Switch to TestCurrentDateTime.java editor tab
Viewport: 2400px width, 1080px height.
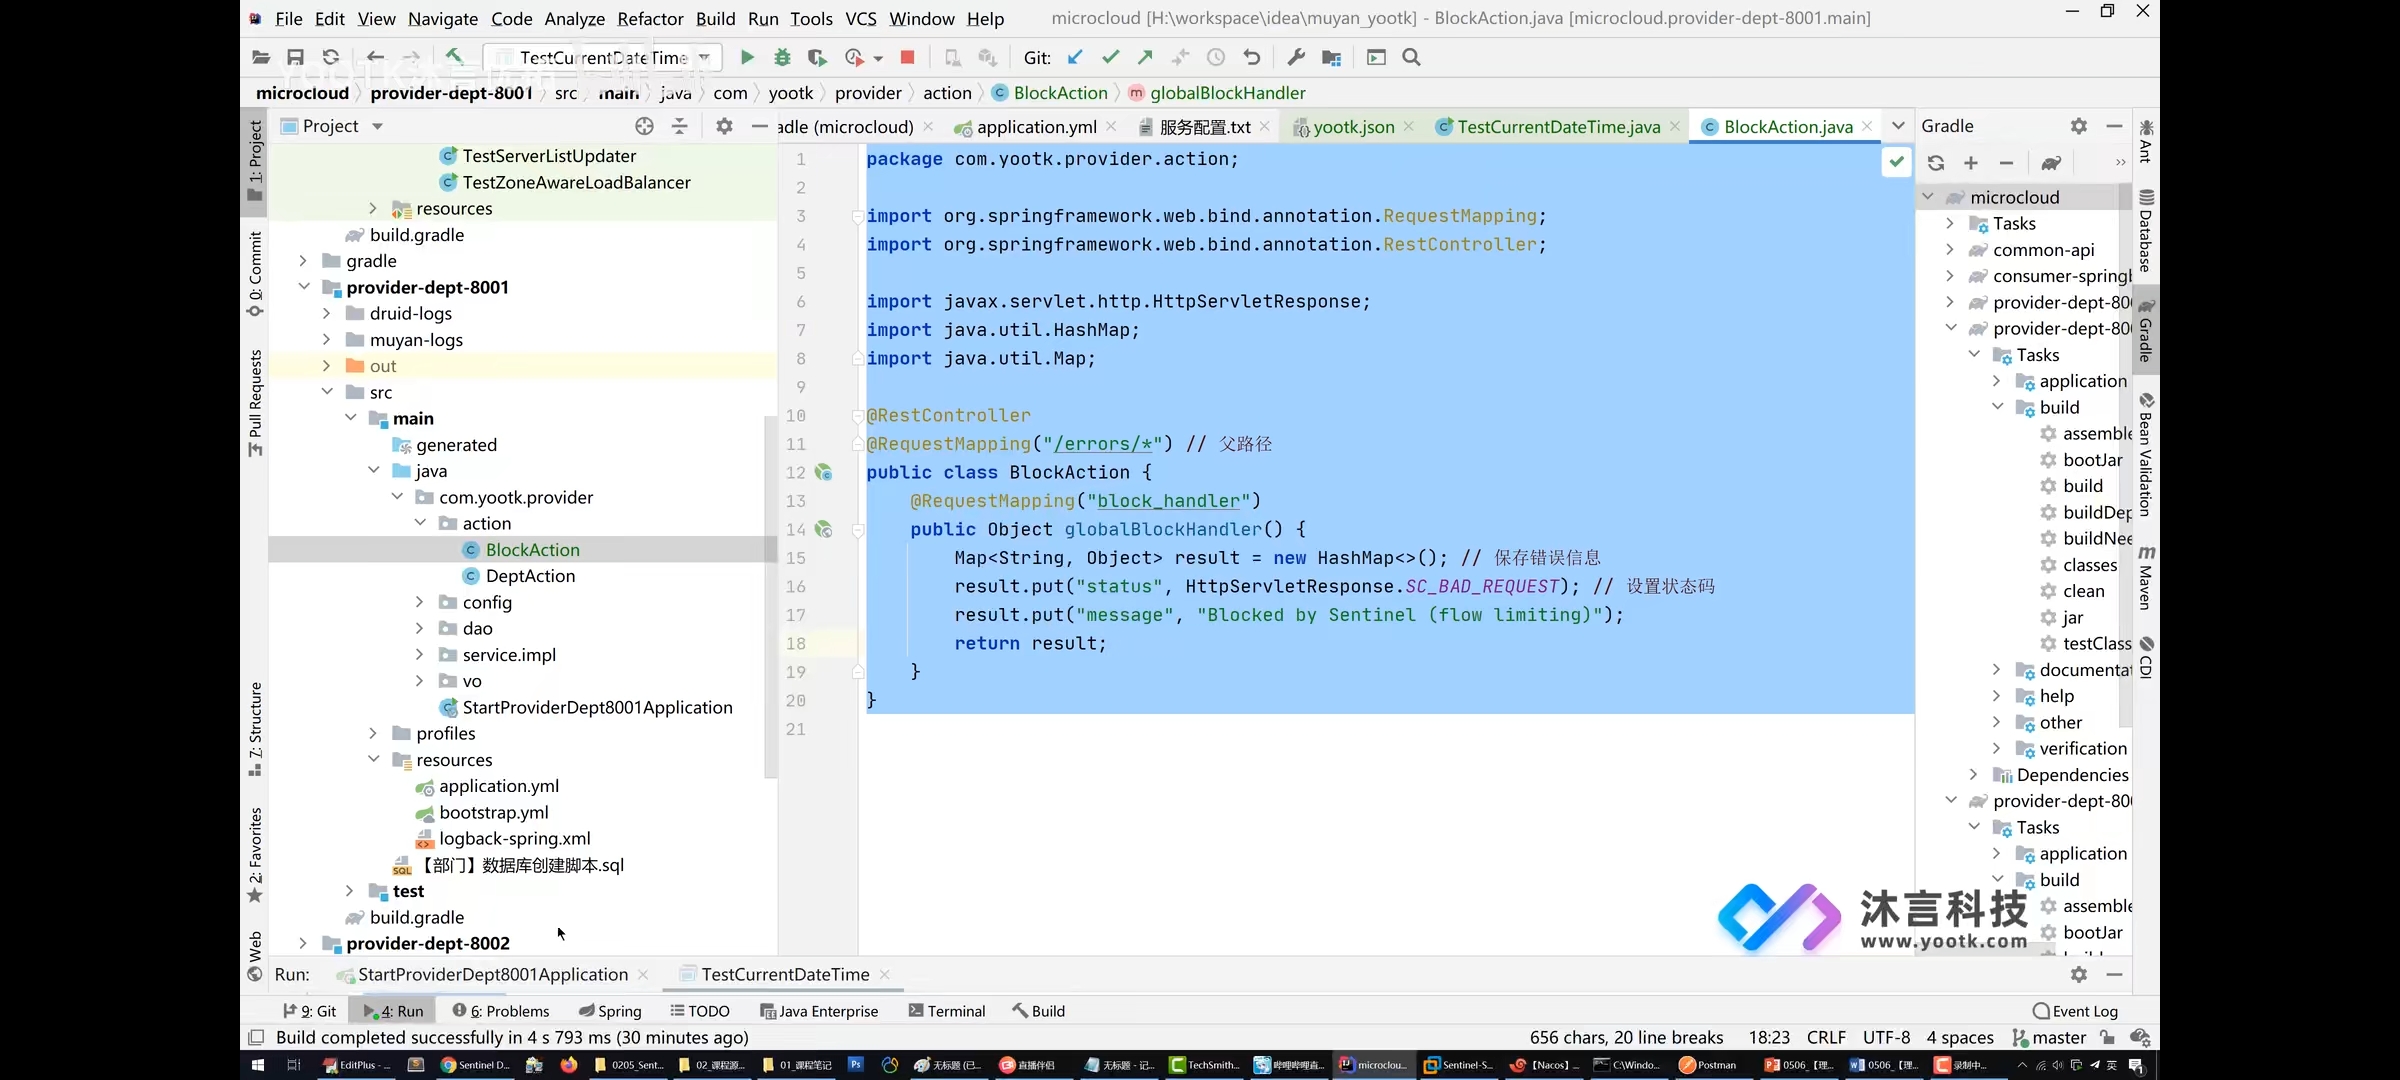coord(1558,127)
